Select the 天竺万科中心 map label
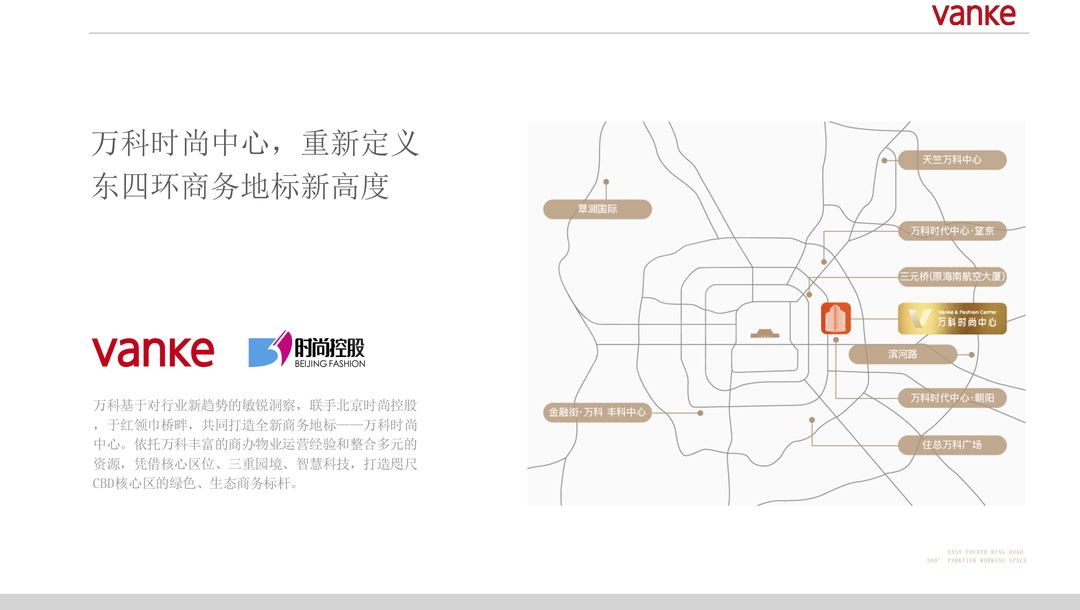 pyautogui.click(x=952, y=160)
